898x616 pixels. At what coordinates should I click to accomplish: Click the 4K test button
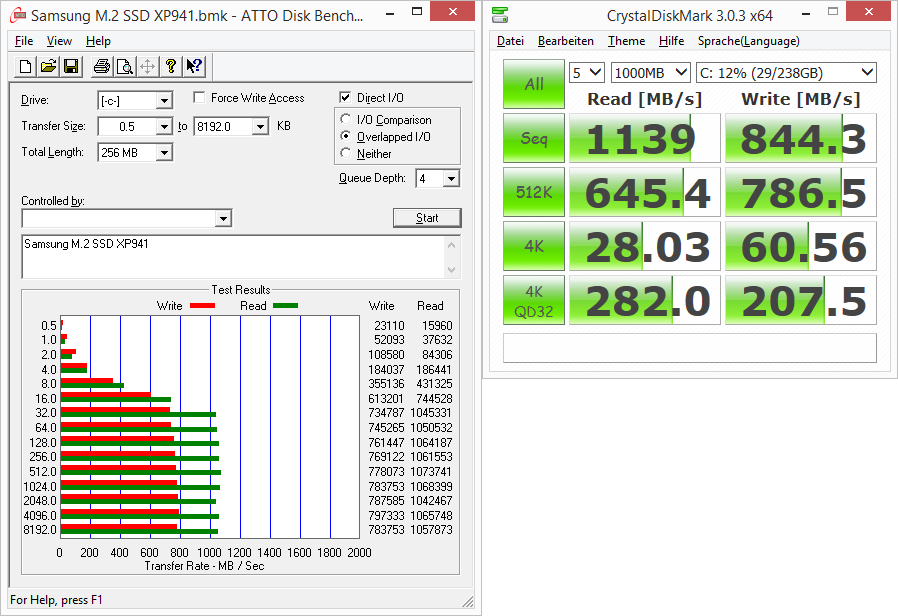(x=534, y=246)
